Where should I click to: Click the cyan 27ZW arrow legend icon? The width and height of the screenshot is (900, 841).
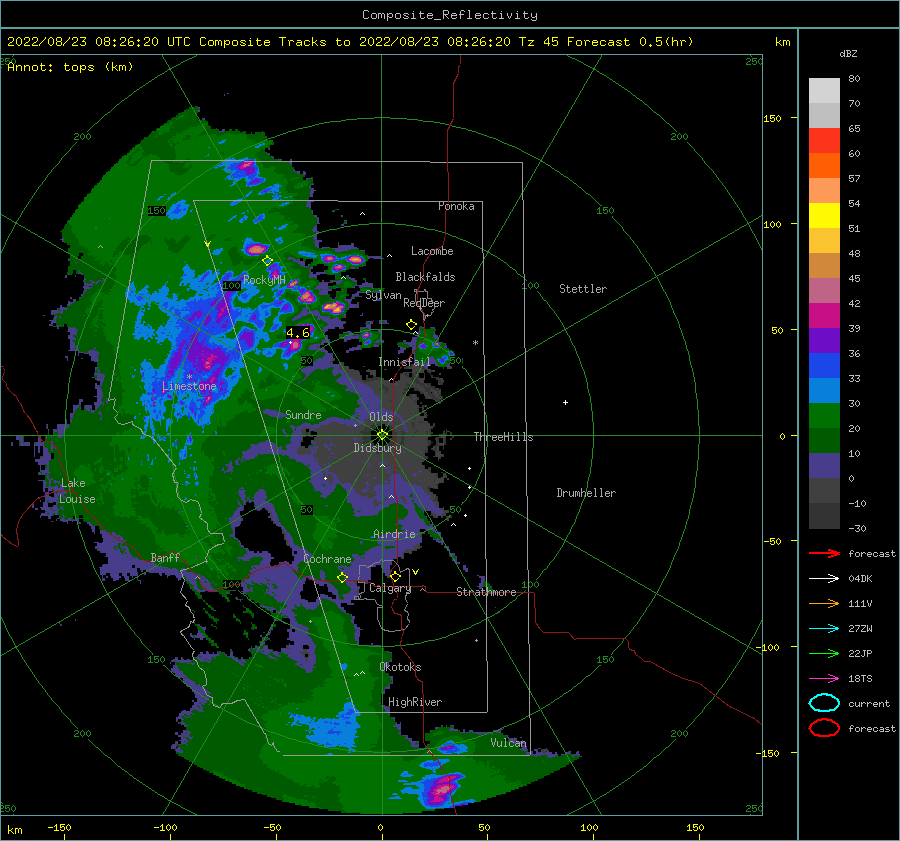coord(824,629)
